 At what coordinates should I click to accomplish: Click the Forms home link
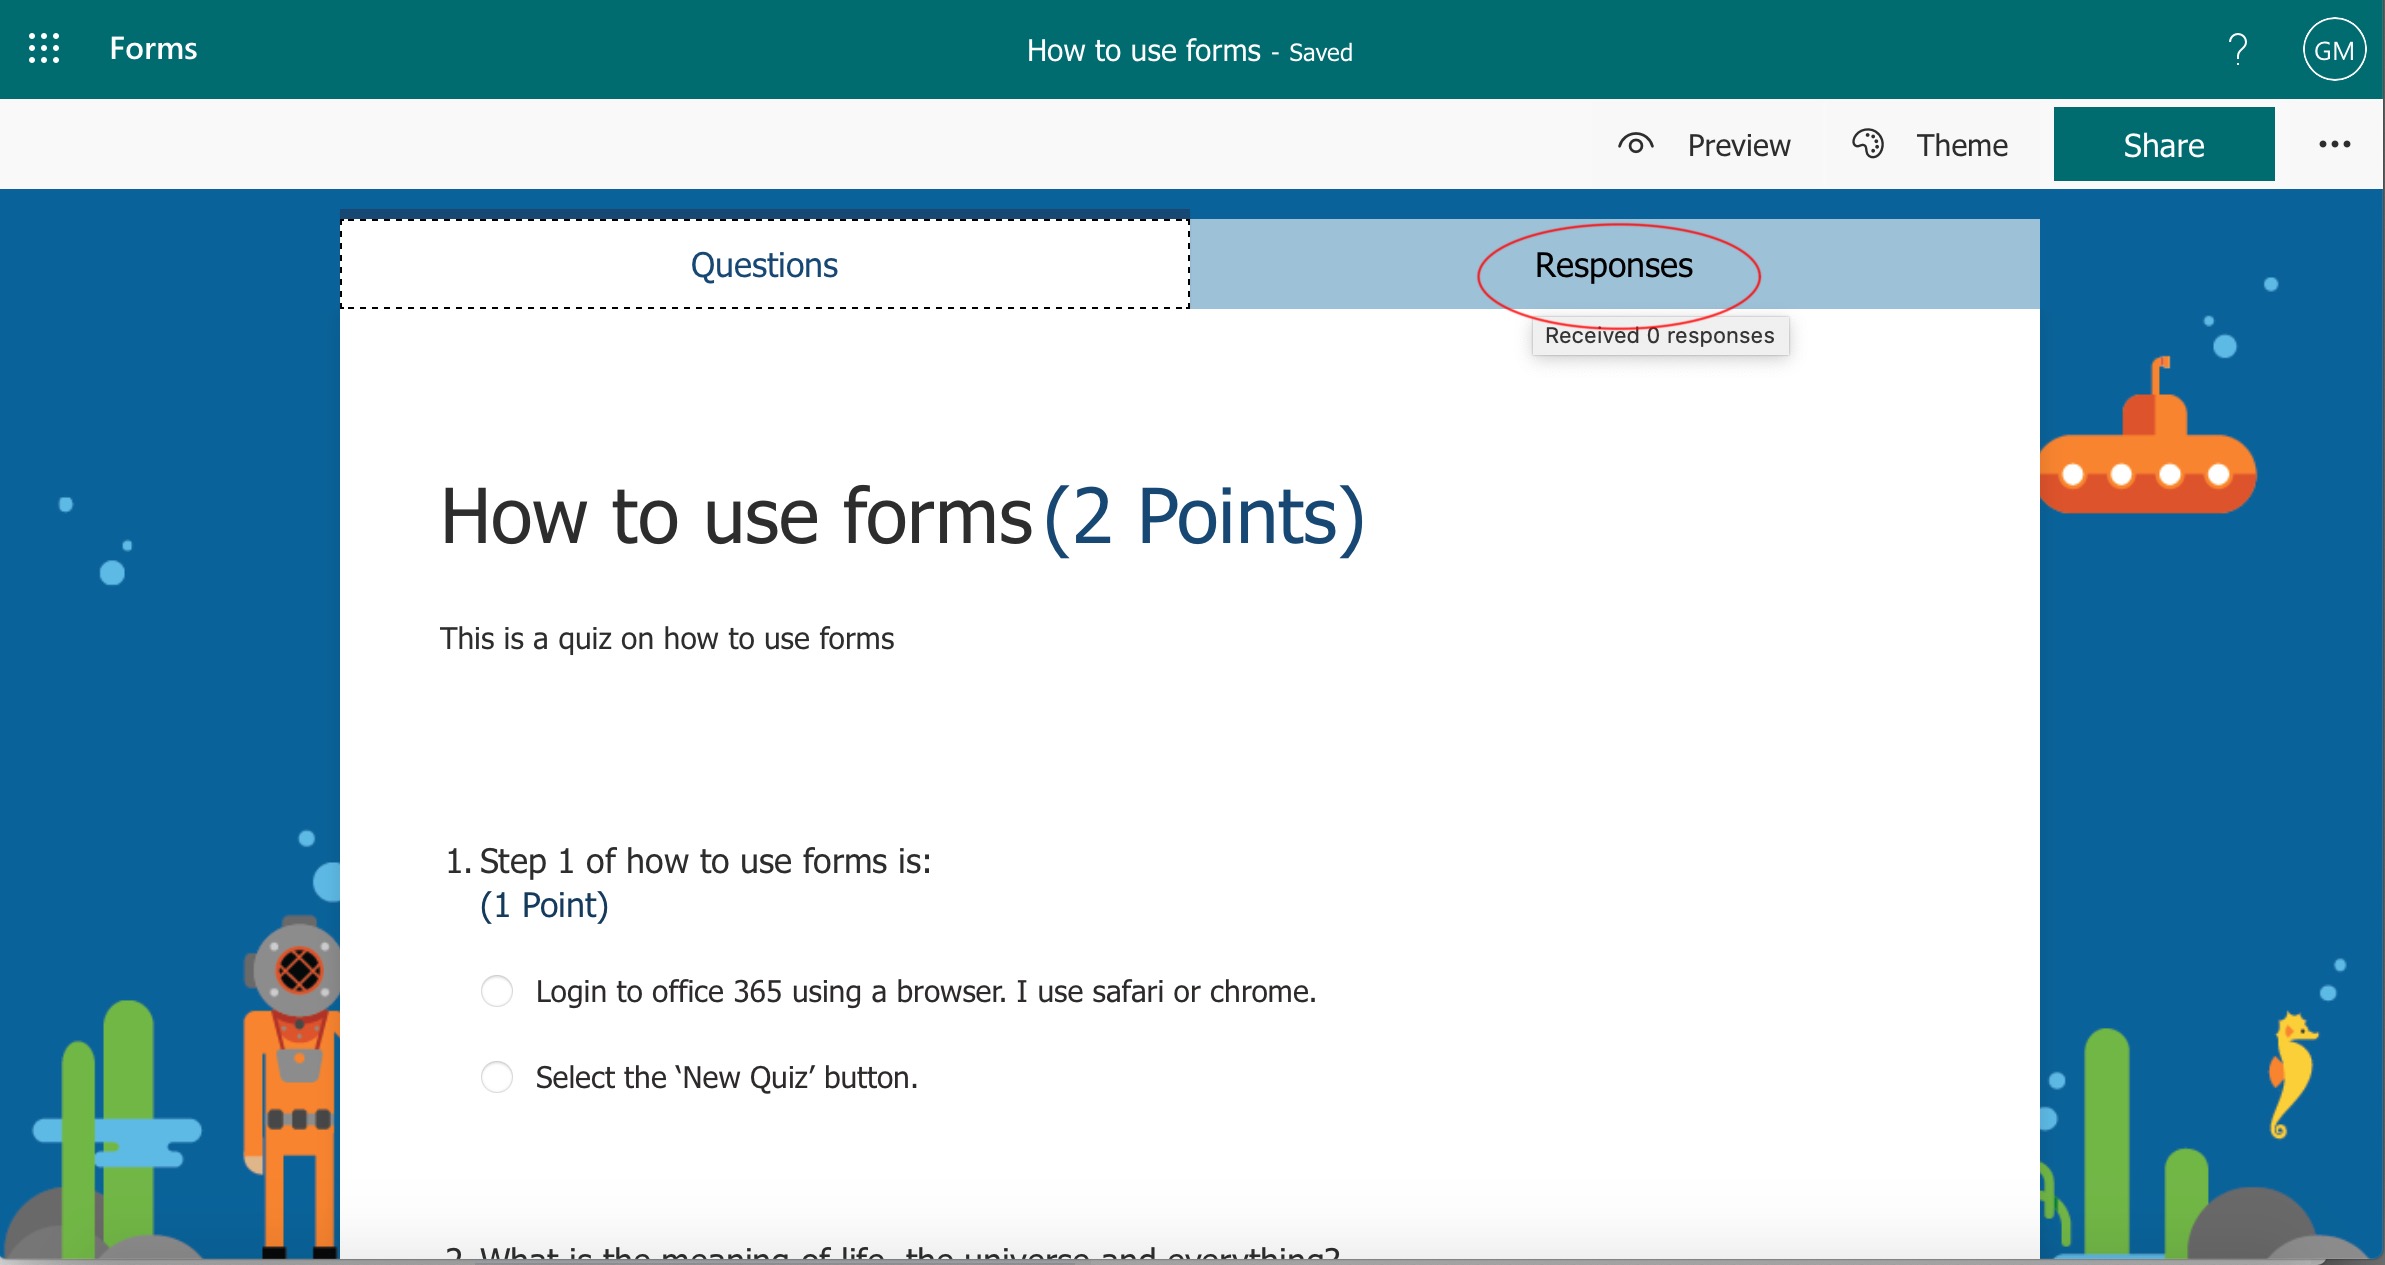coord(153,48)
